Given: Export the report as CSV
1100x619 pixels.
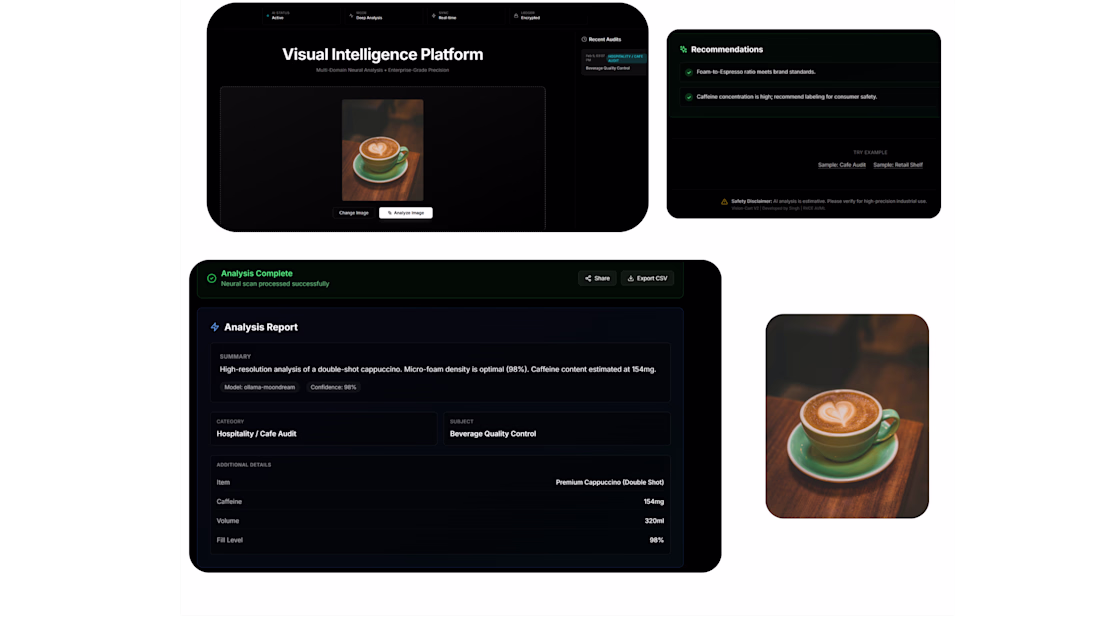Looking at the screenshot, I should click(x=647, y=279).
